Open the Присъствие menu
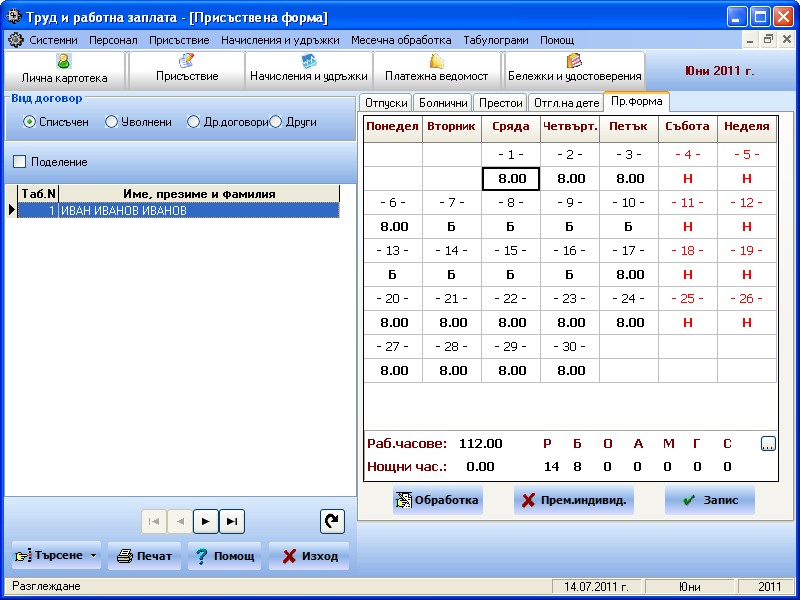This screenshot has height=600, width=800. click(x=179, y=40)
